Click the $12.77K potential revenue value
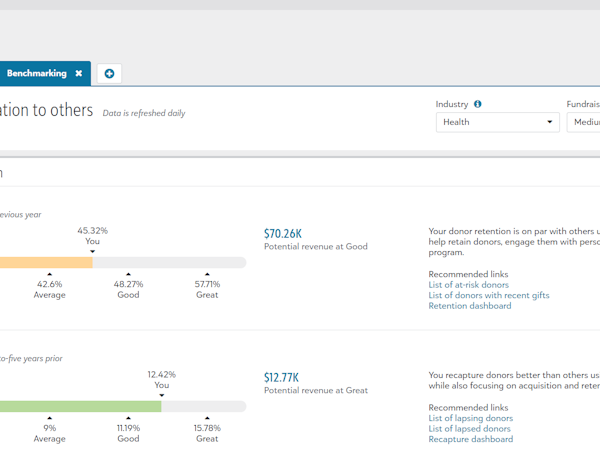Viewport: 600px width, 450px height. pos(281,378)
